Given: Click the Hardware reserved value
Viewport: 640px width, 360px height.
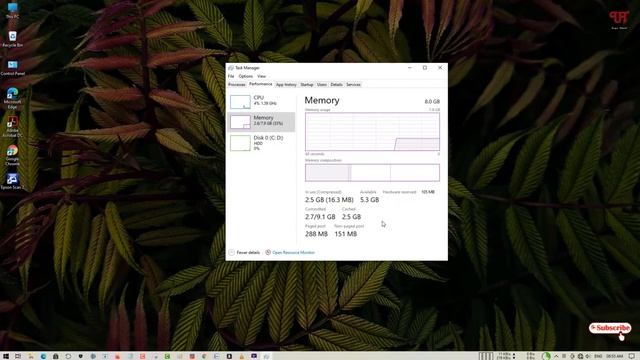Looking at the screenshot, I should 428,192.
